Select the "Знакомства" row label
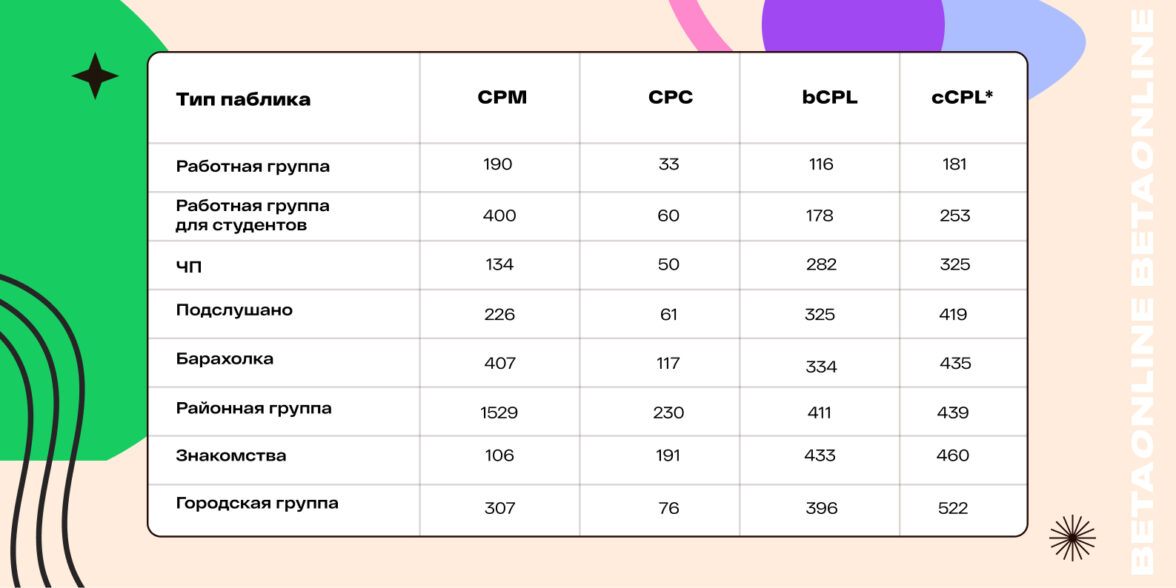 click(x=231, y=456)
